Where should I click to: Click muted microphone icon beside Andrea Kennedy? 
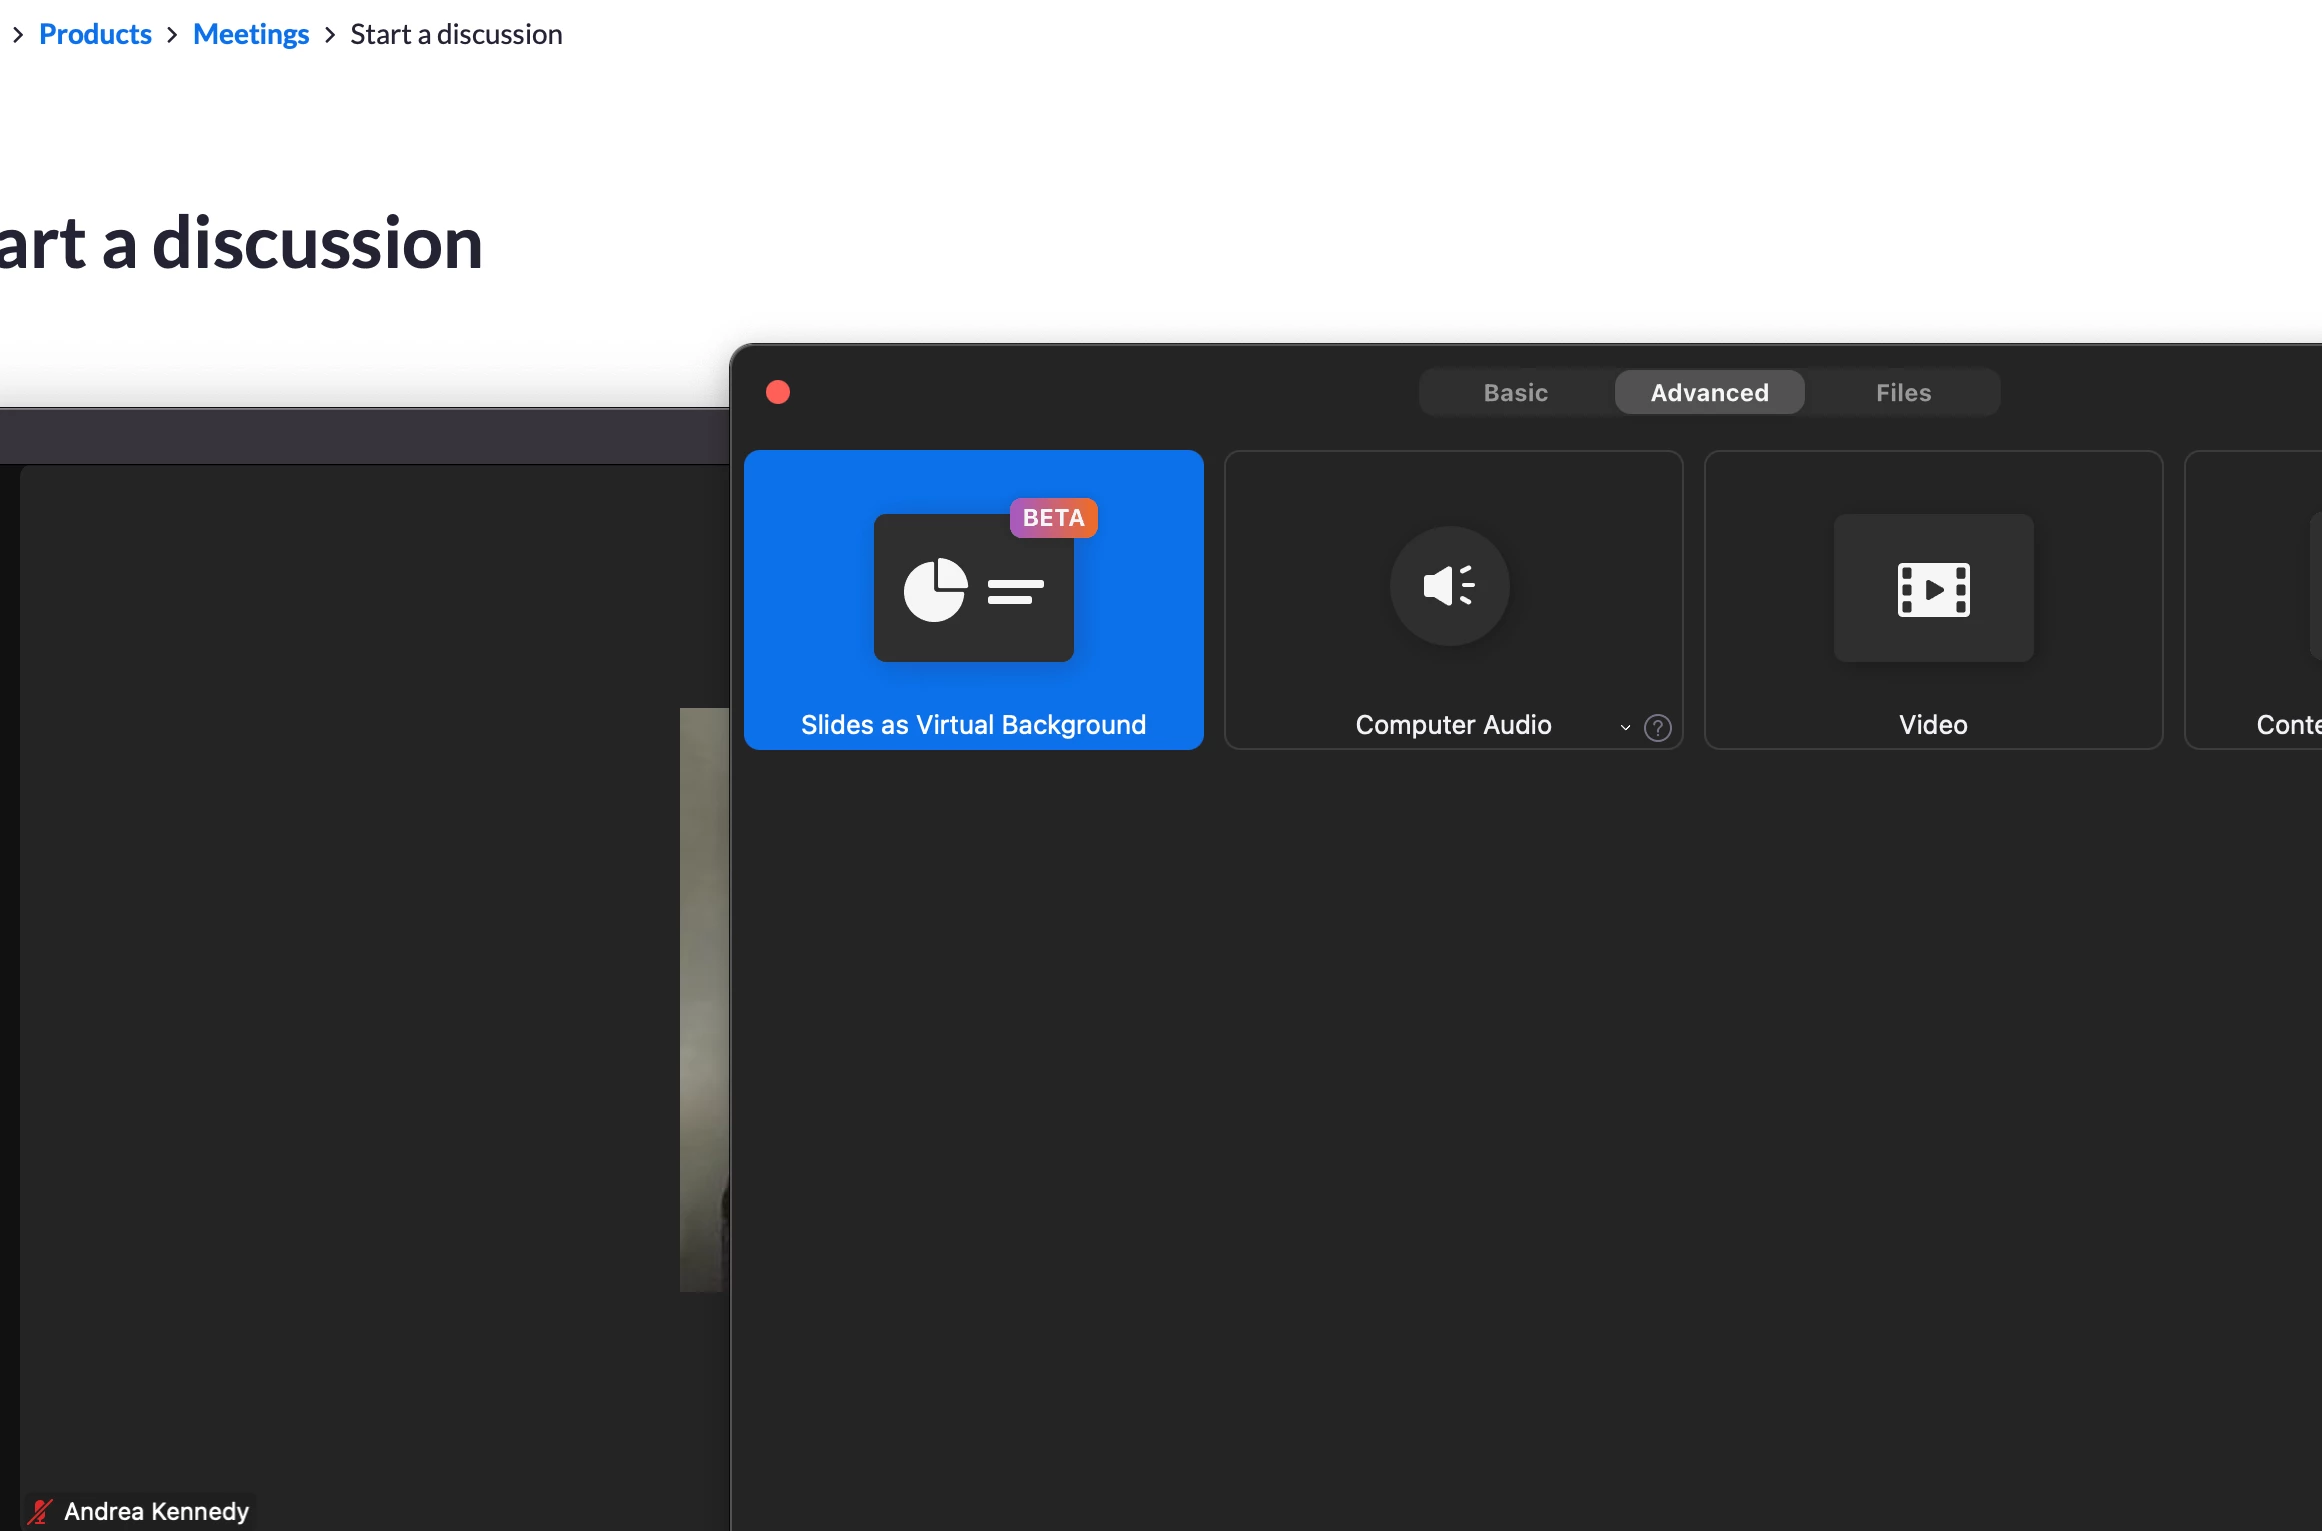pos(41,1511)
